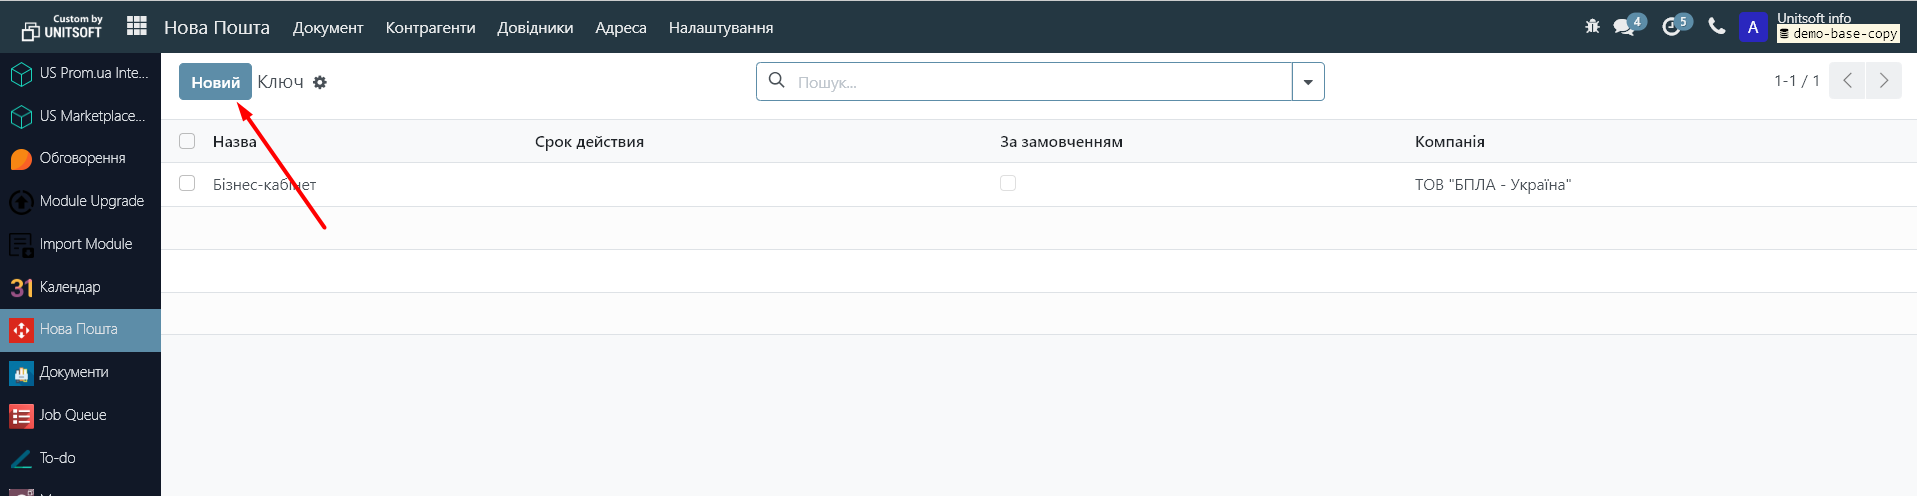Open the debug bug icon
Viewport: 1917px width, 496px height.
point(1592,27)
